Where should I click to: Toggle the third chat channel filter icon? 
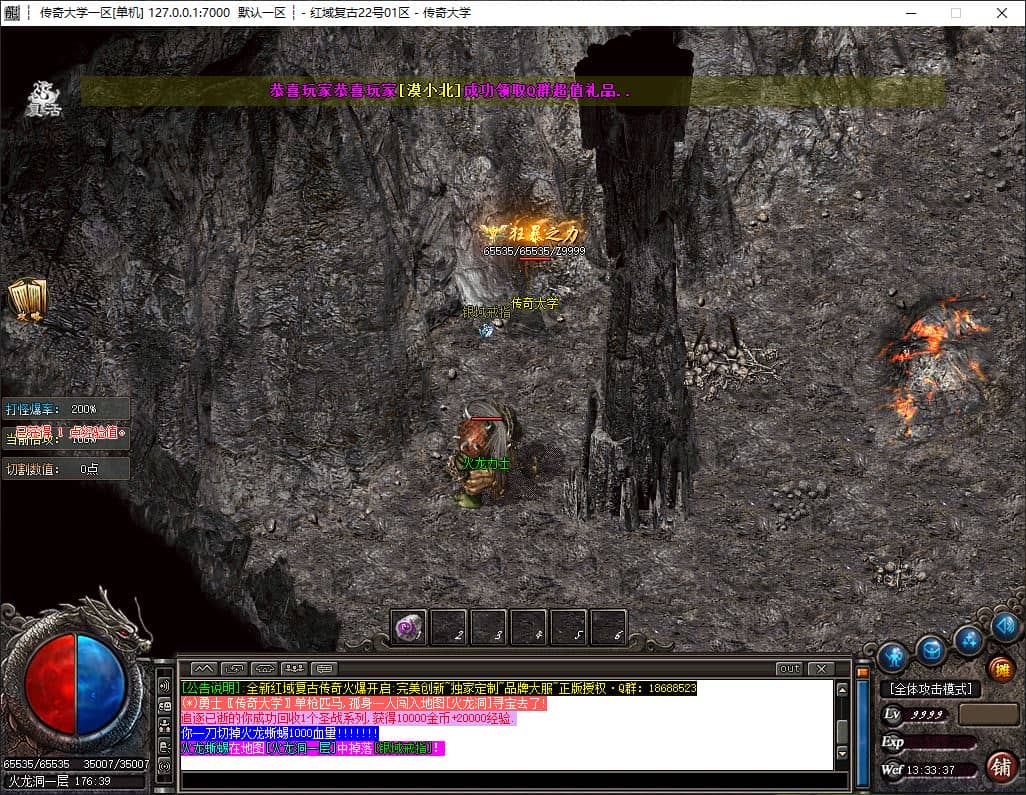point(164,726)
